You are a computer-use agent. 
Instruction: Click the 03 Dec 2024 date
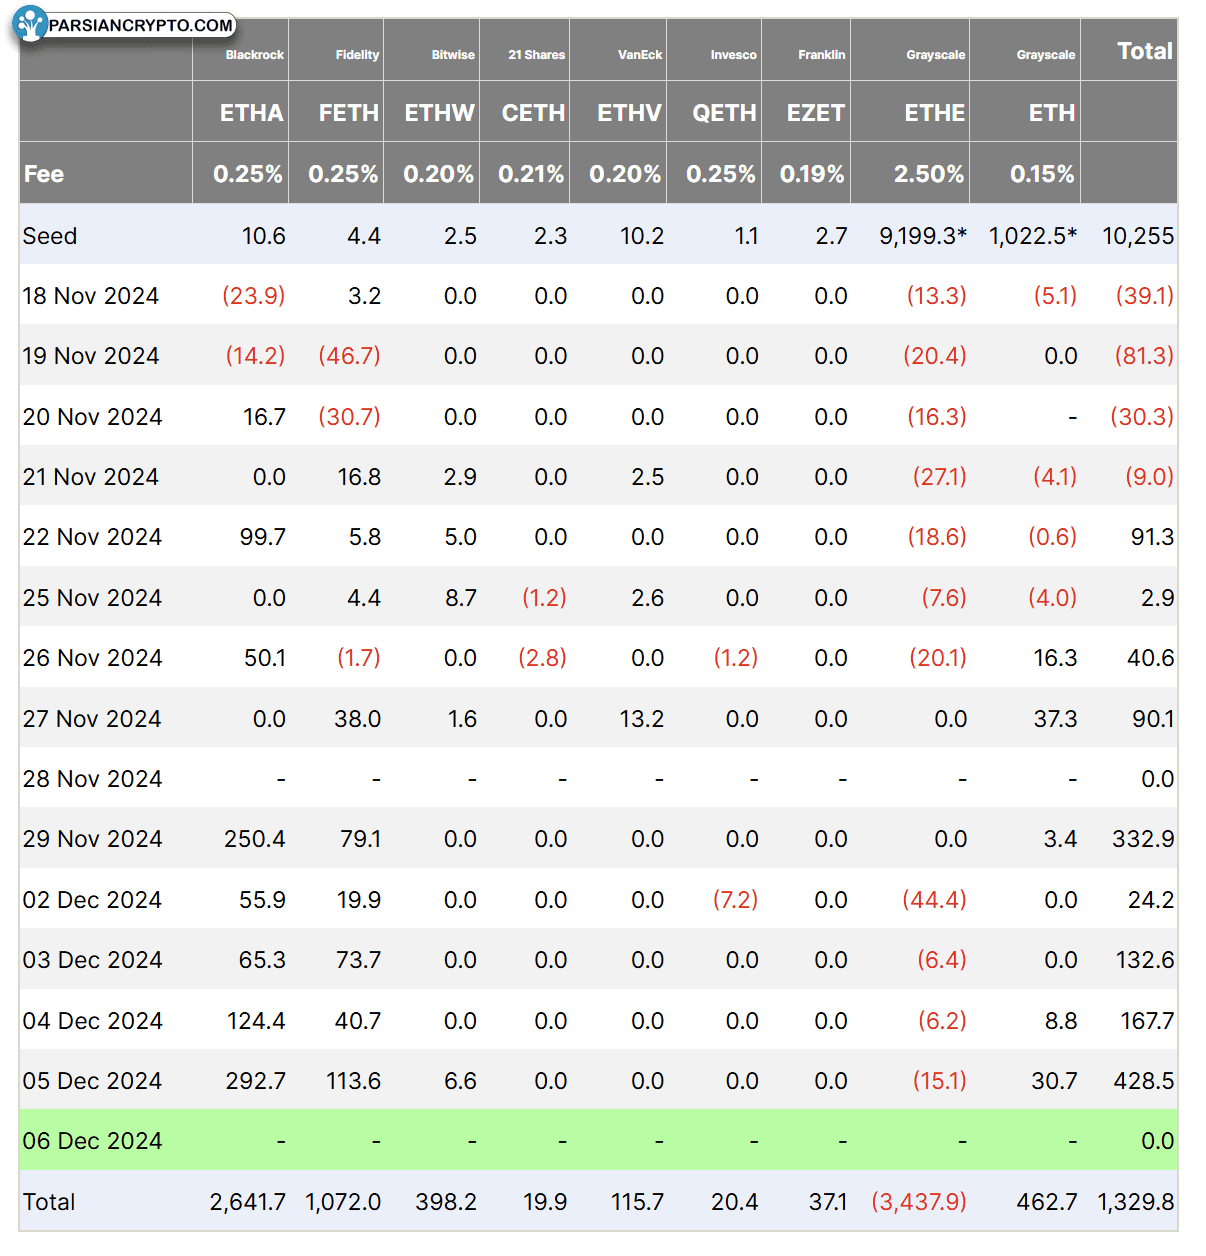92,960
